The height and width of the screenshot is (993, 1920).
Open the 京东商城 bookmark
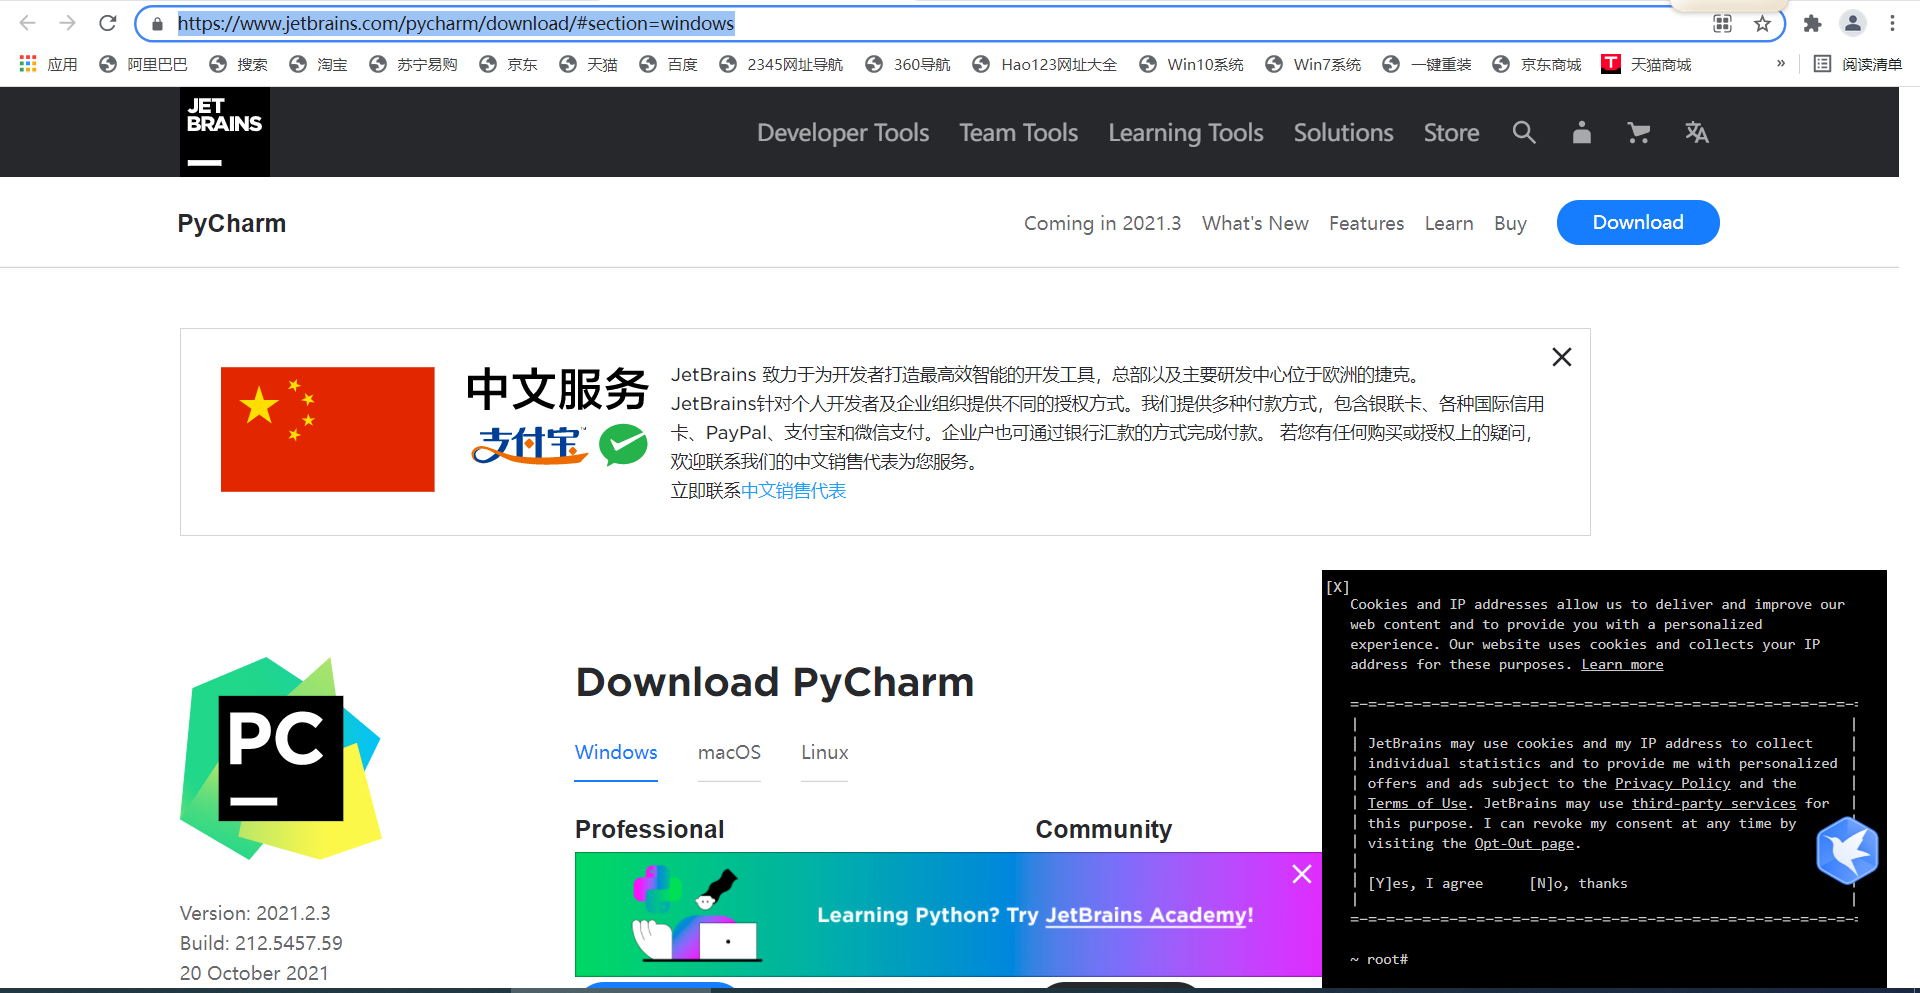pos(1537,64)
